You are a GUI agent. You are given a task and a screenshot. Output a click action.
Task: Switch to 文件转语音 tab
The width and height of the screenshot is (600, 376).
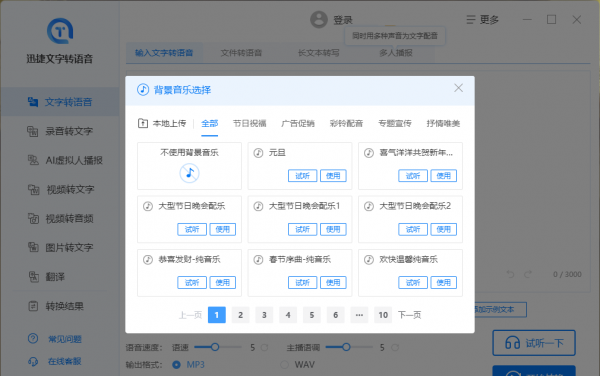click(x=241, y=53)
